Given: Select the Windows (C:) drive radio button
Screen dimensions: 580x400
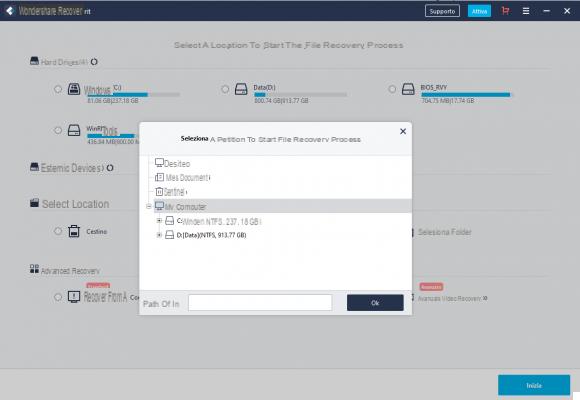Looking at the screenshot, I should [58, 89].
